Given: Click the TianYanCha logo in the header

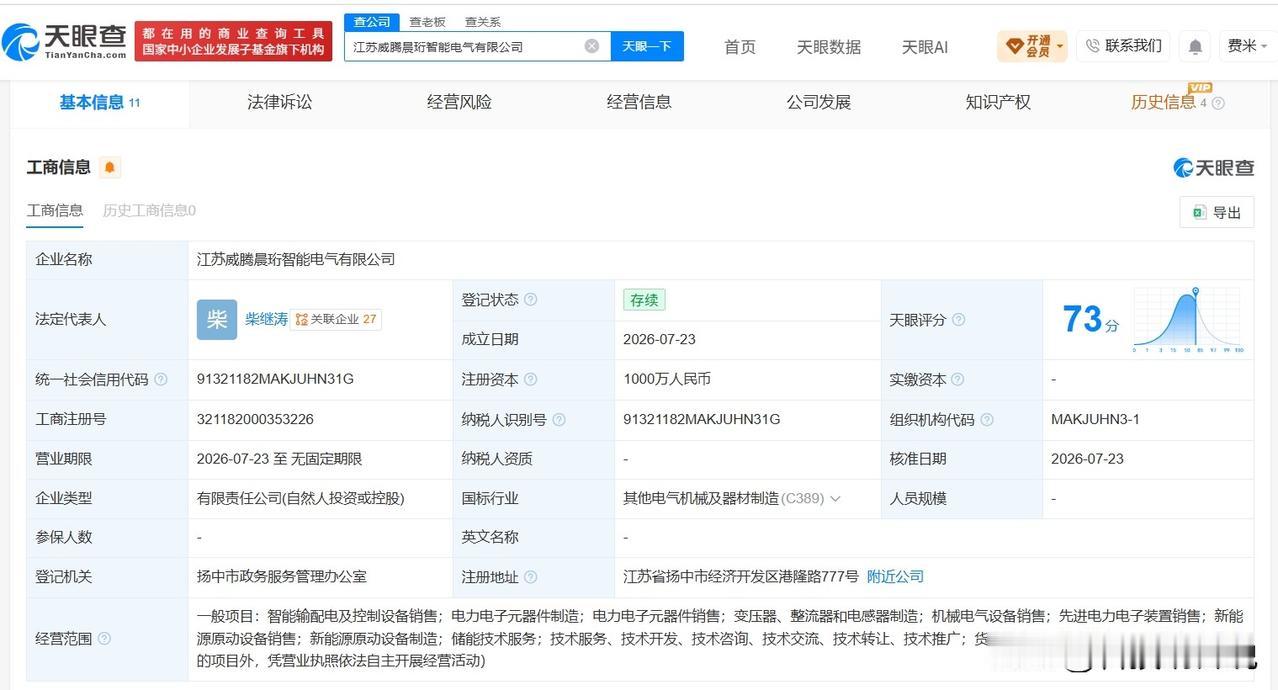Looking at the screenshot, I should click(65, 42).
